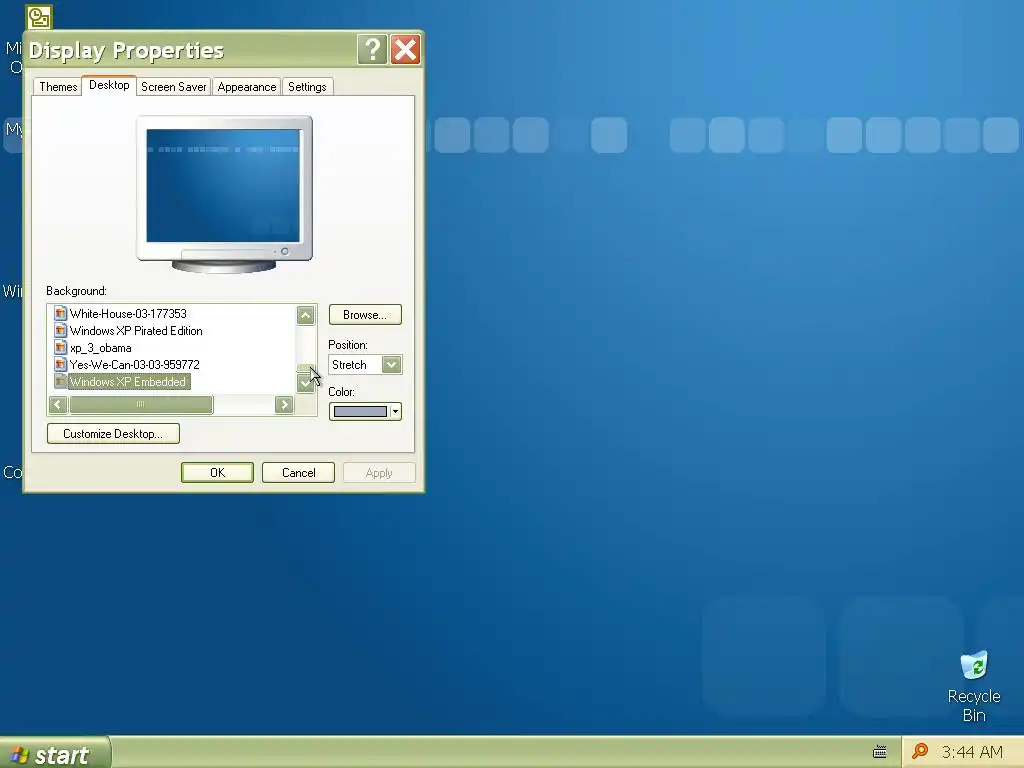Select Yes-We-Can-03-03-959772 background
The width and height of the screenshot is (1024, 768).
[135, 364]
